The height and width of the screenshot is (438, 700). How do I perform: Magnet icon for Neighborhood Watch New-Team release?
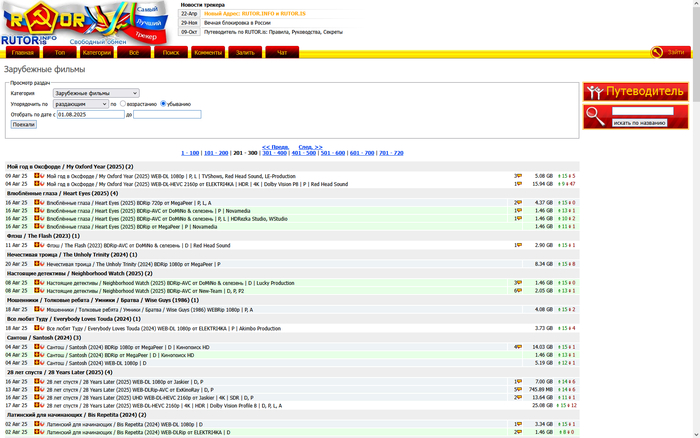coord(42,291)
